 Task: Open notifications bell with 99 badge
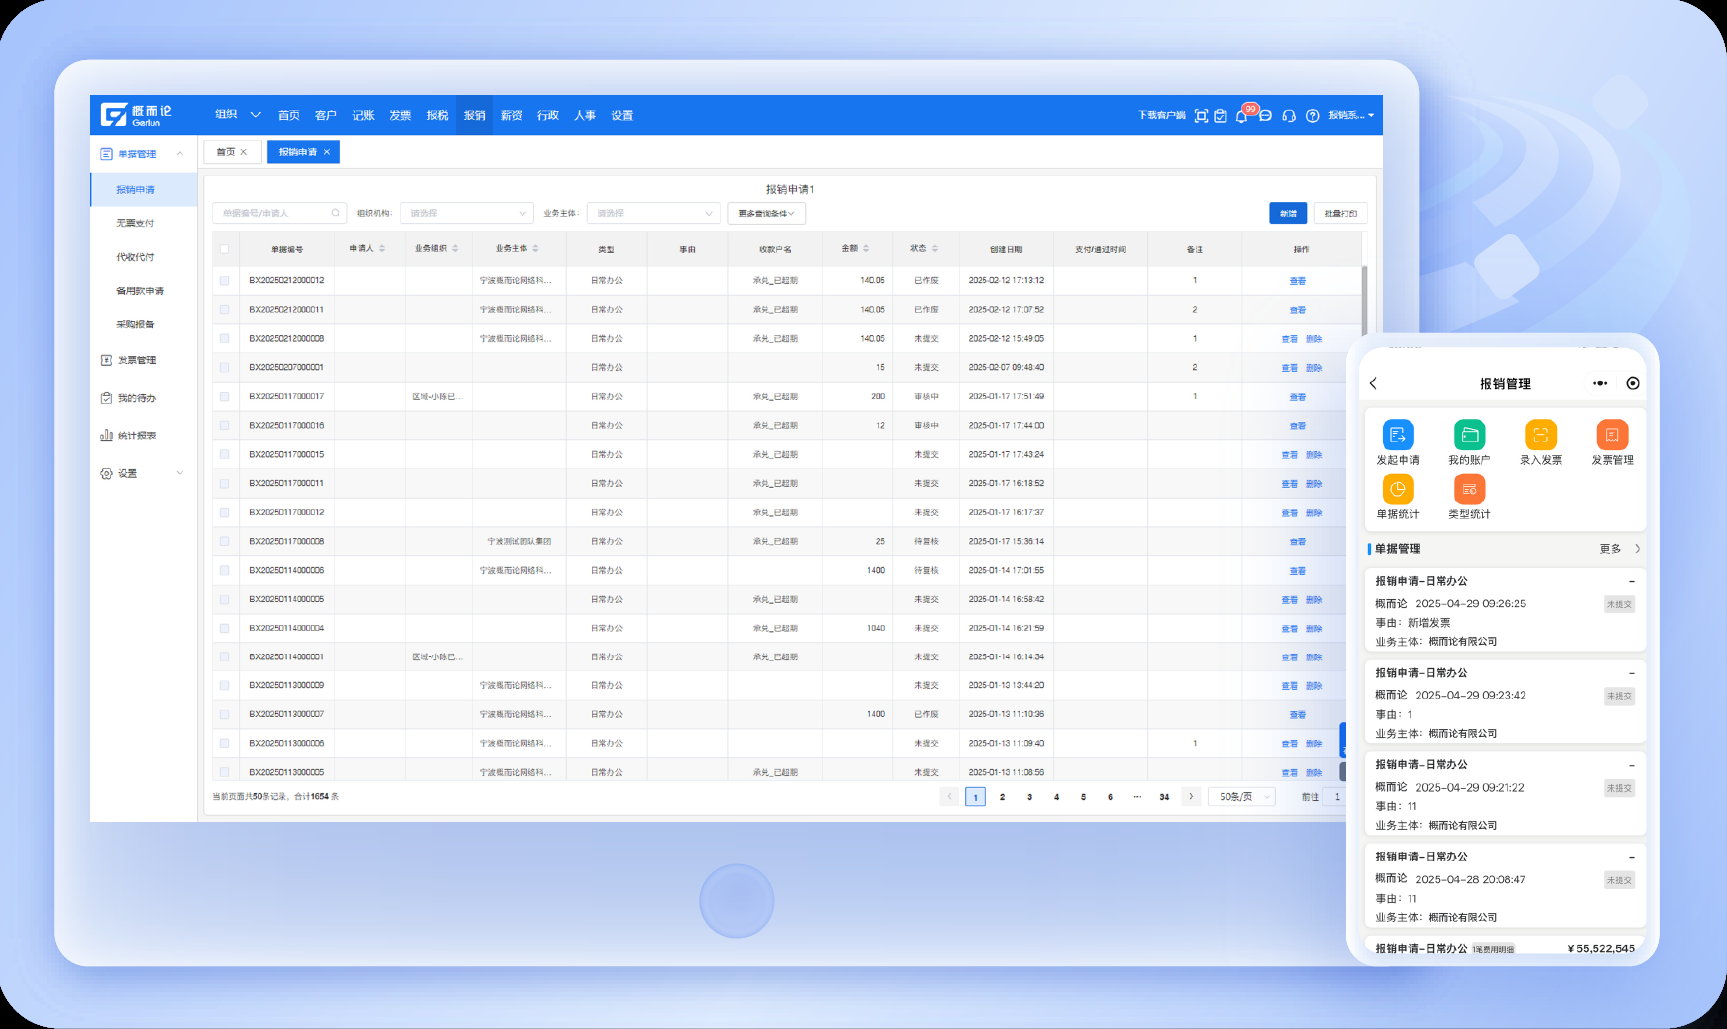click(x=1242, y=116)
